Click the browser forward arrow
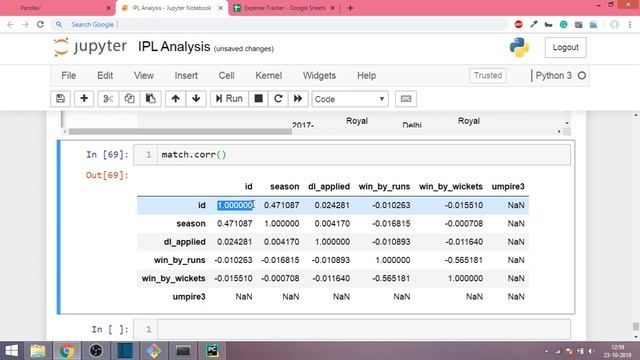Image resolution: width=640 pixels, height=360 pixels. [x=25, y=24]
